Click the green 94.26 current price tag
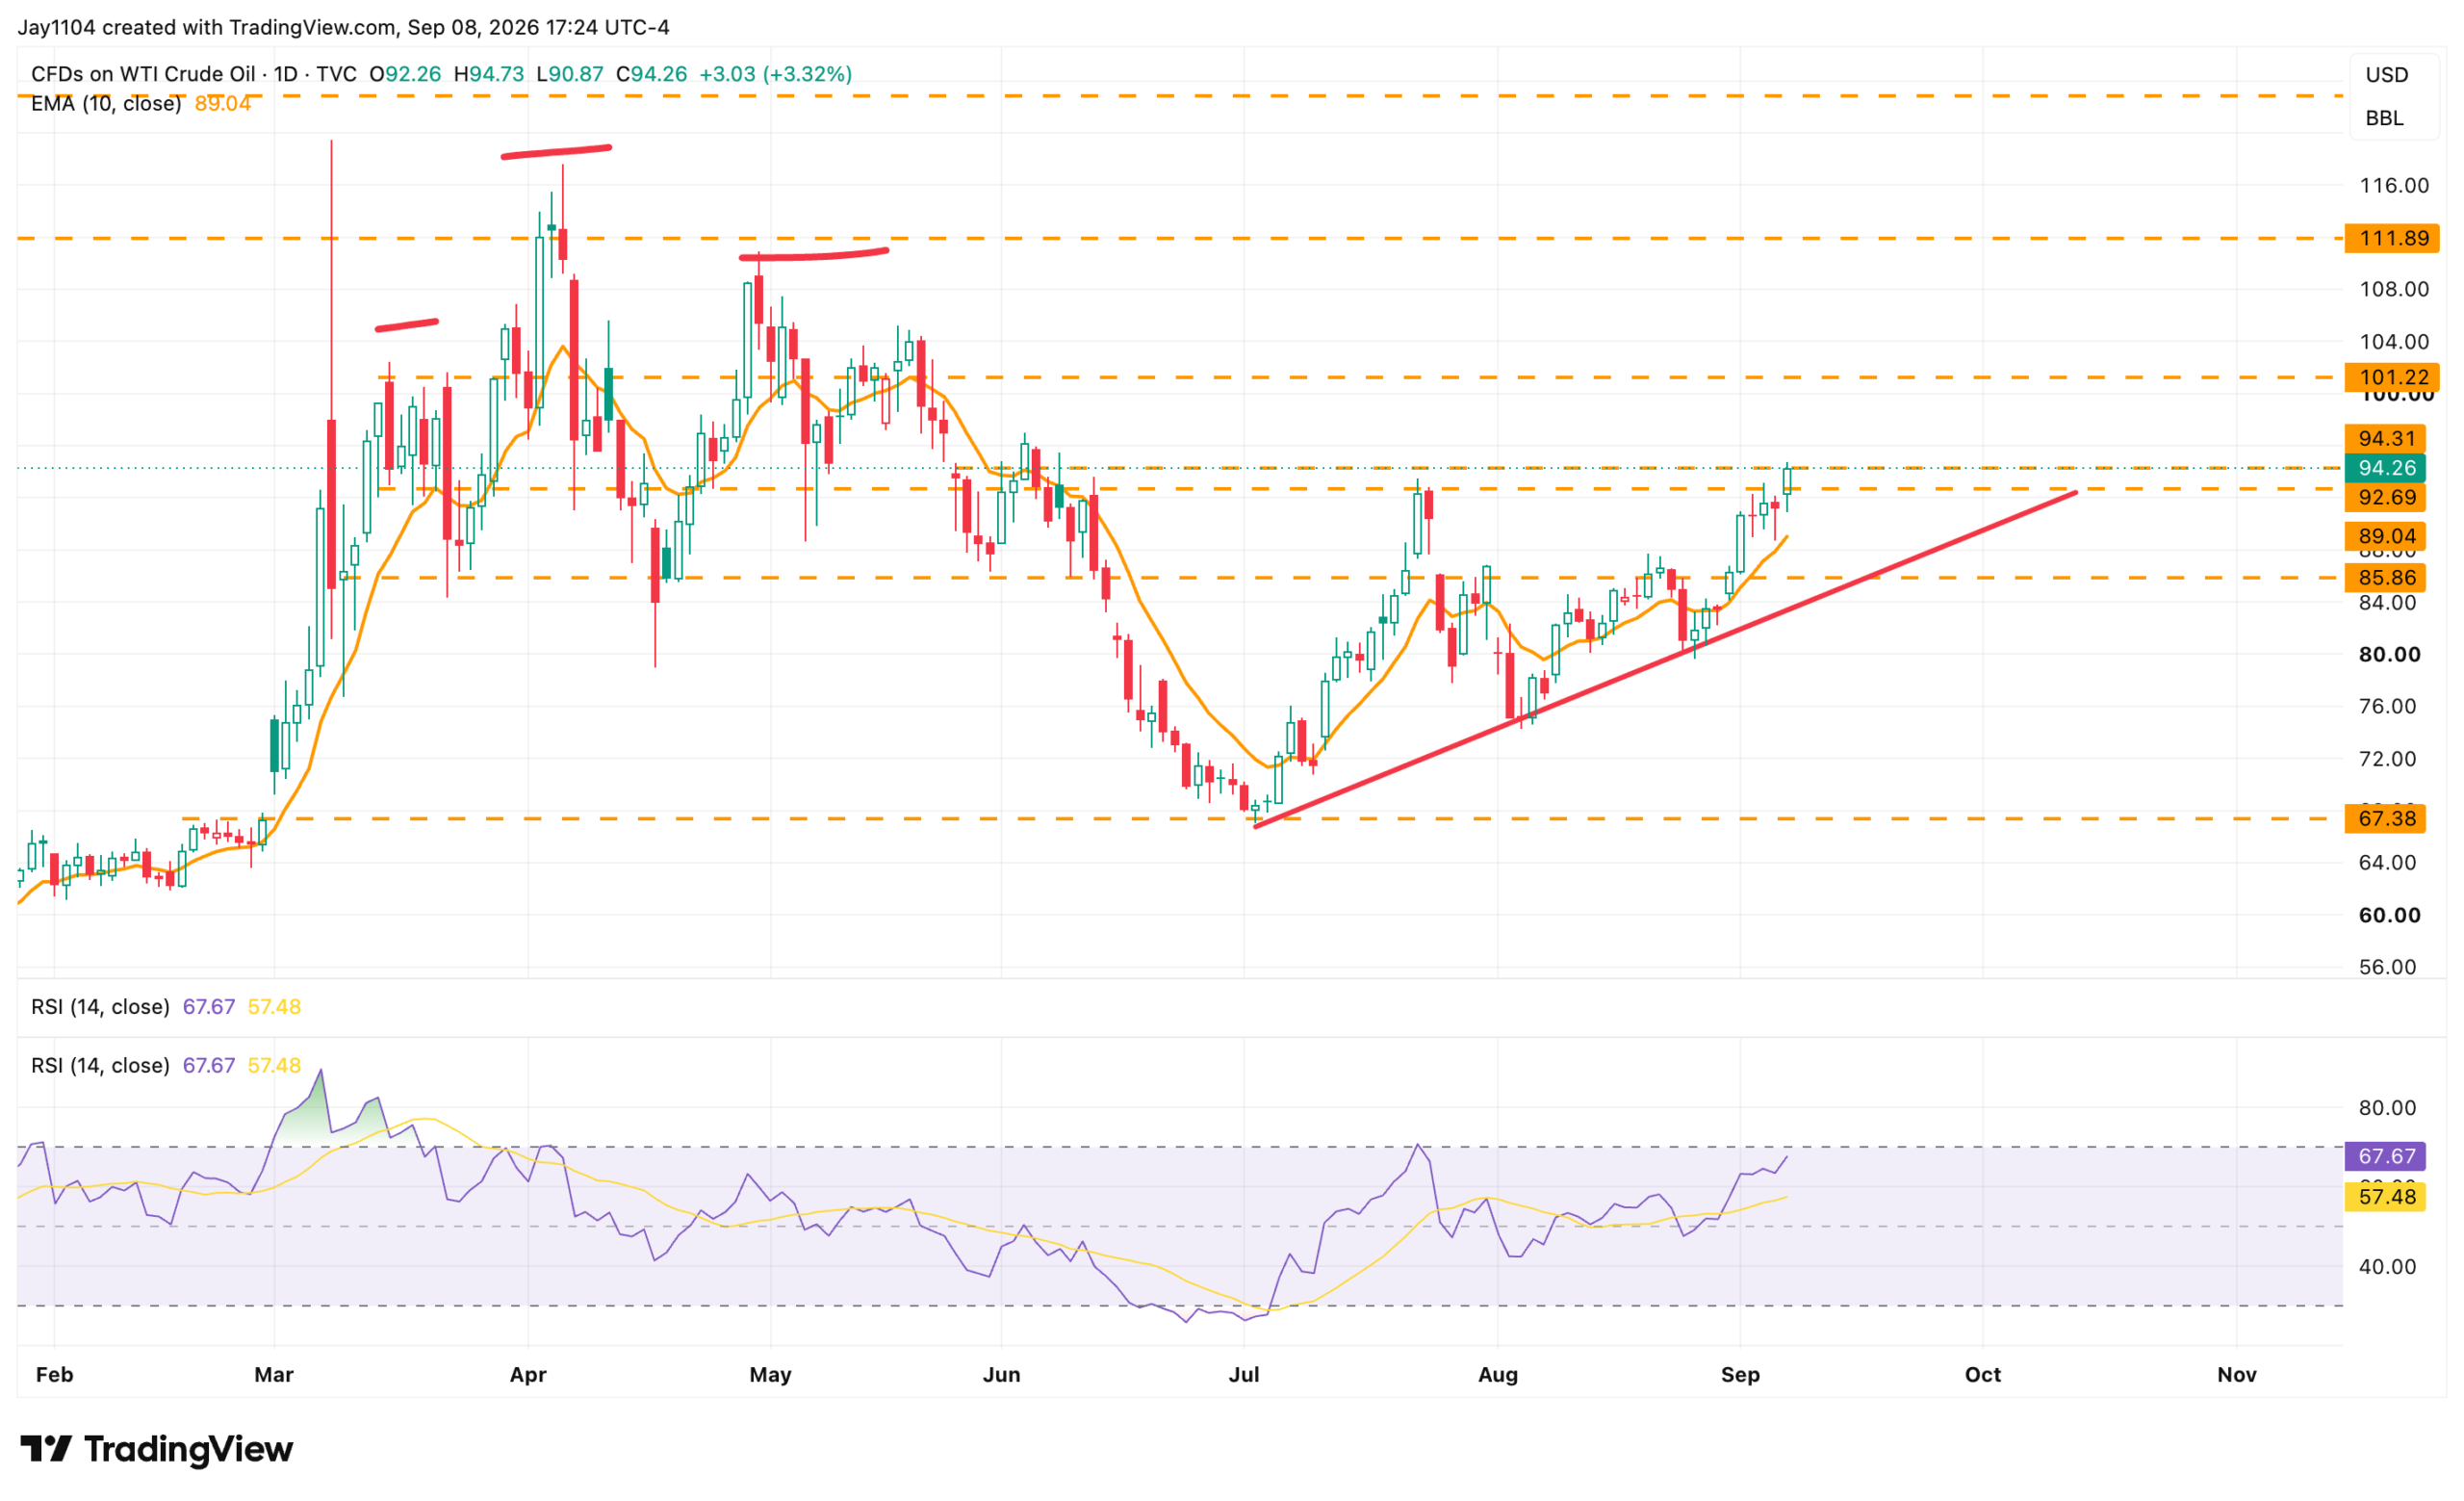2464x1501 pixels. click(2385, 468)
